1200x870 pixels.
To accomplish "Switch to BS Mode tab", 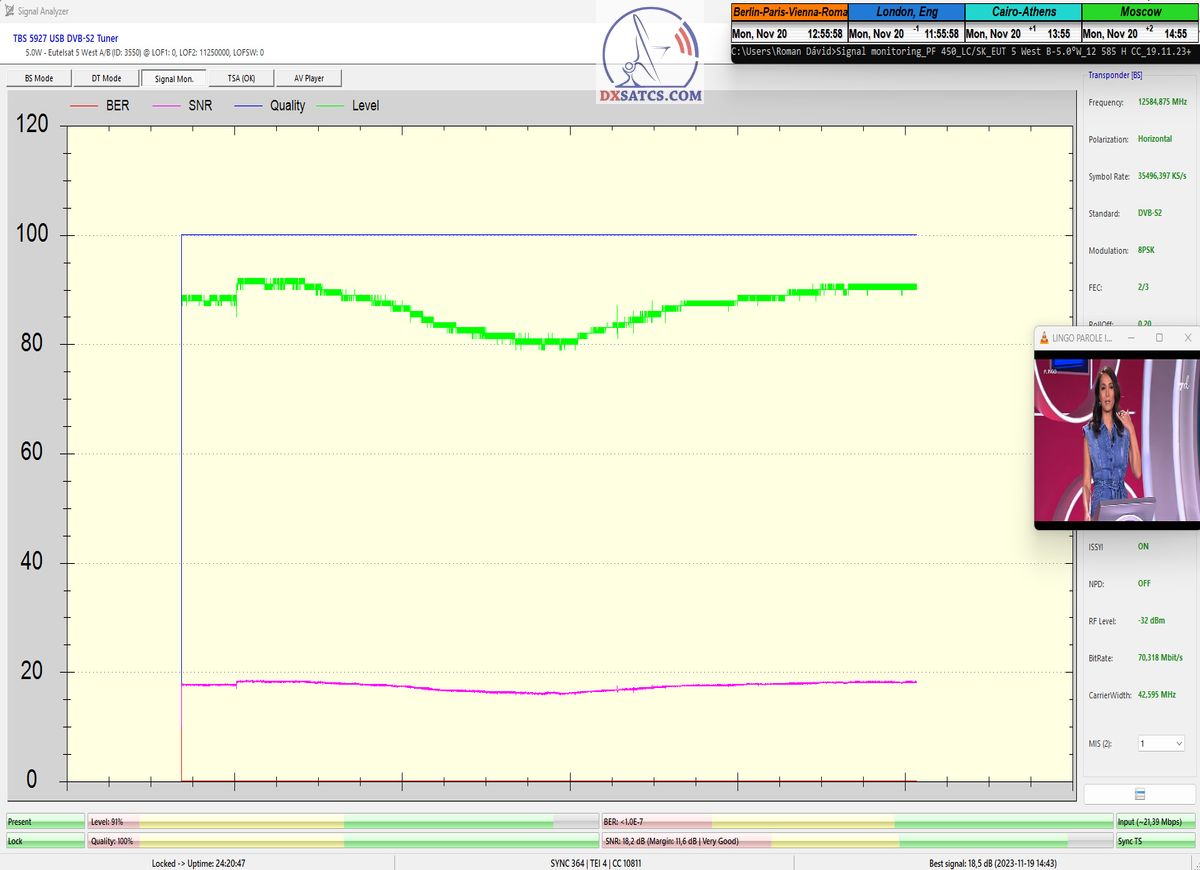I will [38, 78].
